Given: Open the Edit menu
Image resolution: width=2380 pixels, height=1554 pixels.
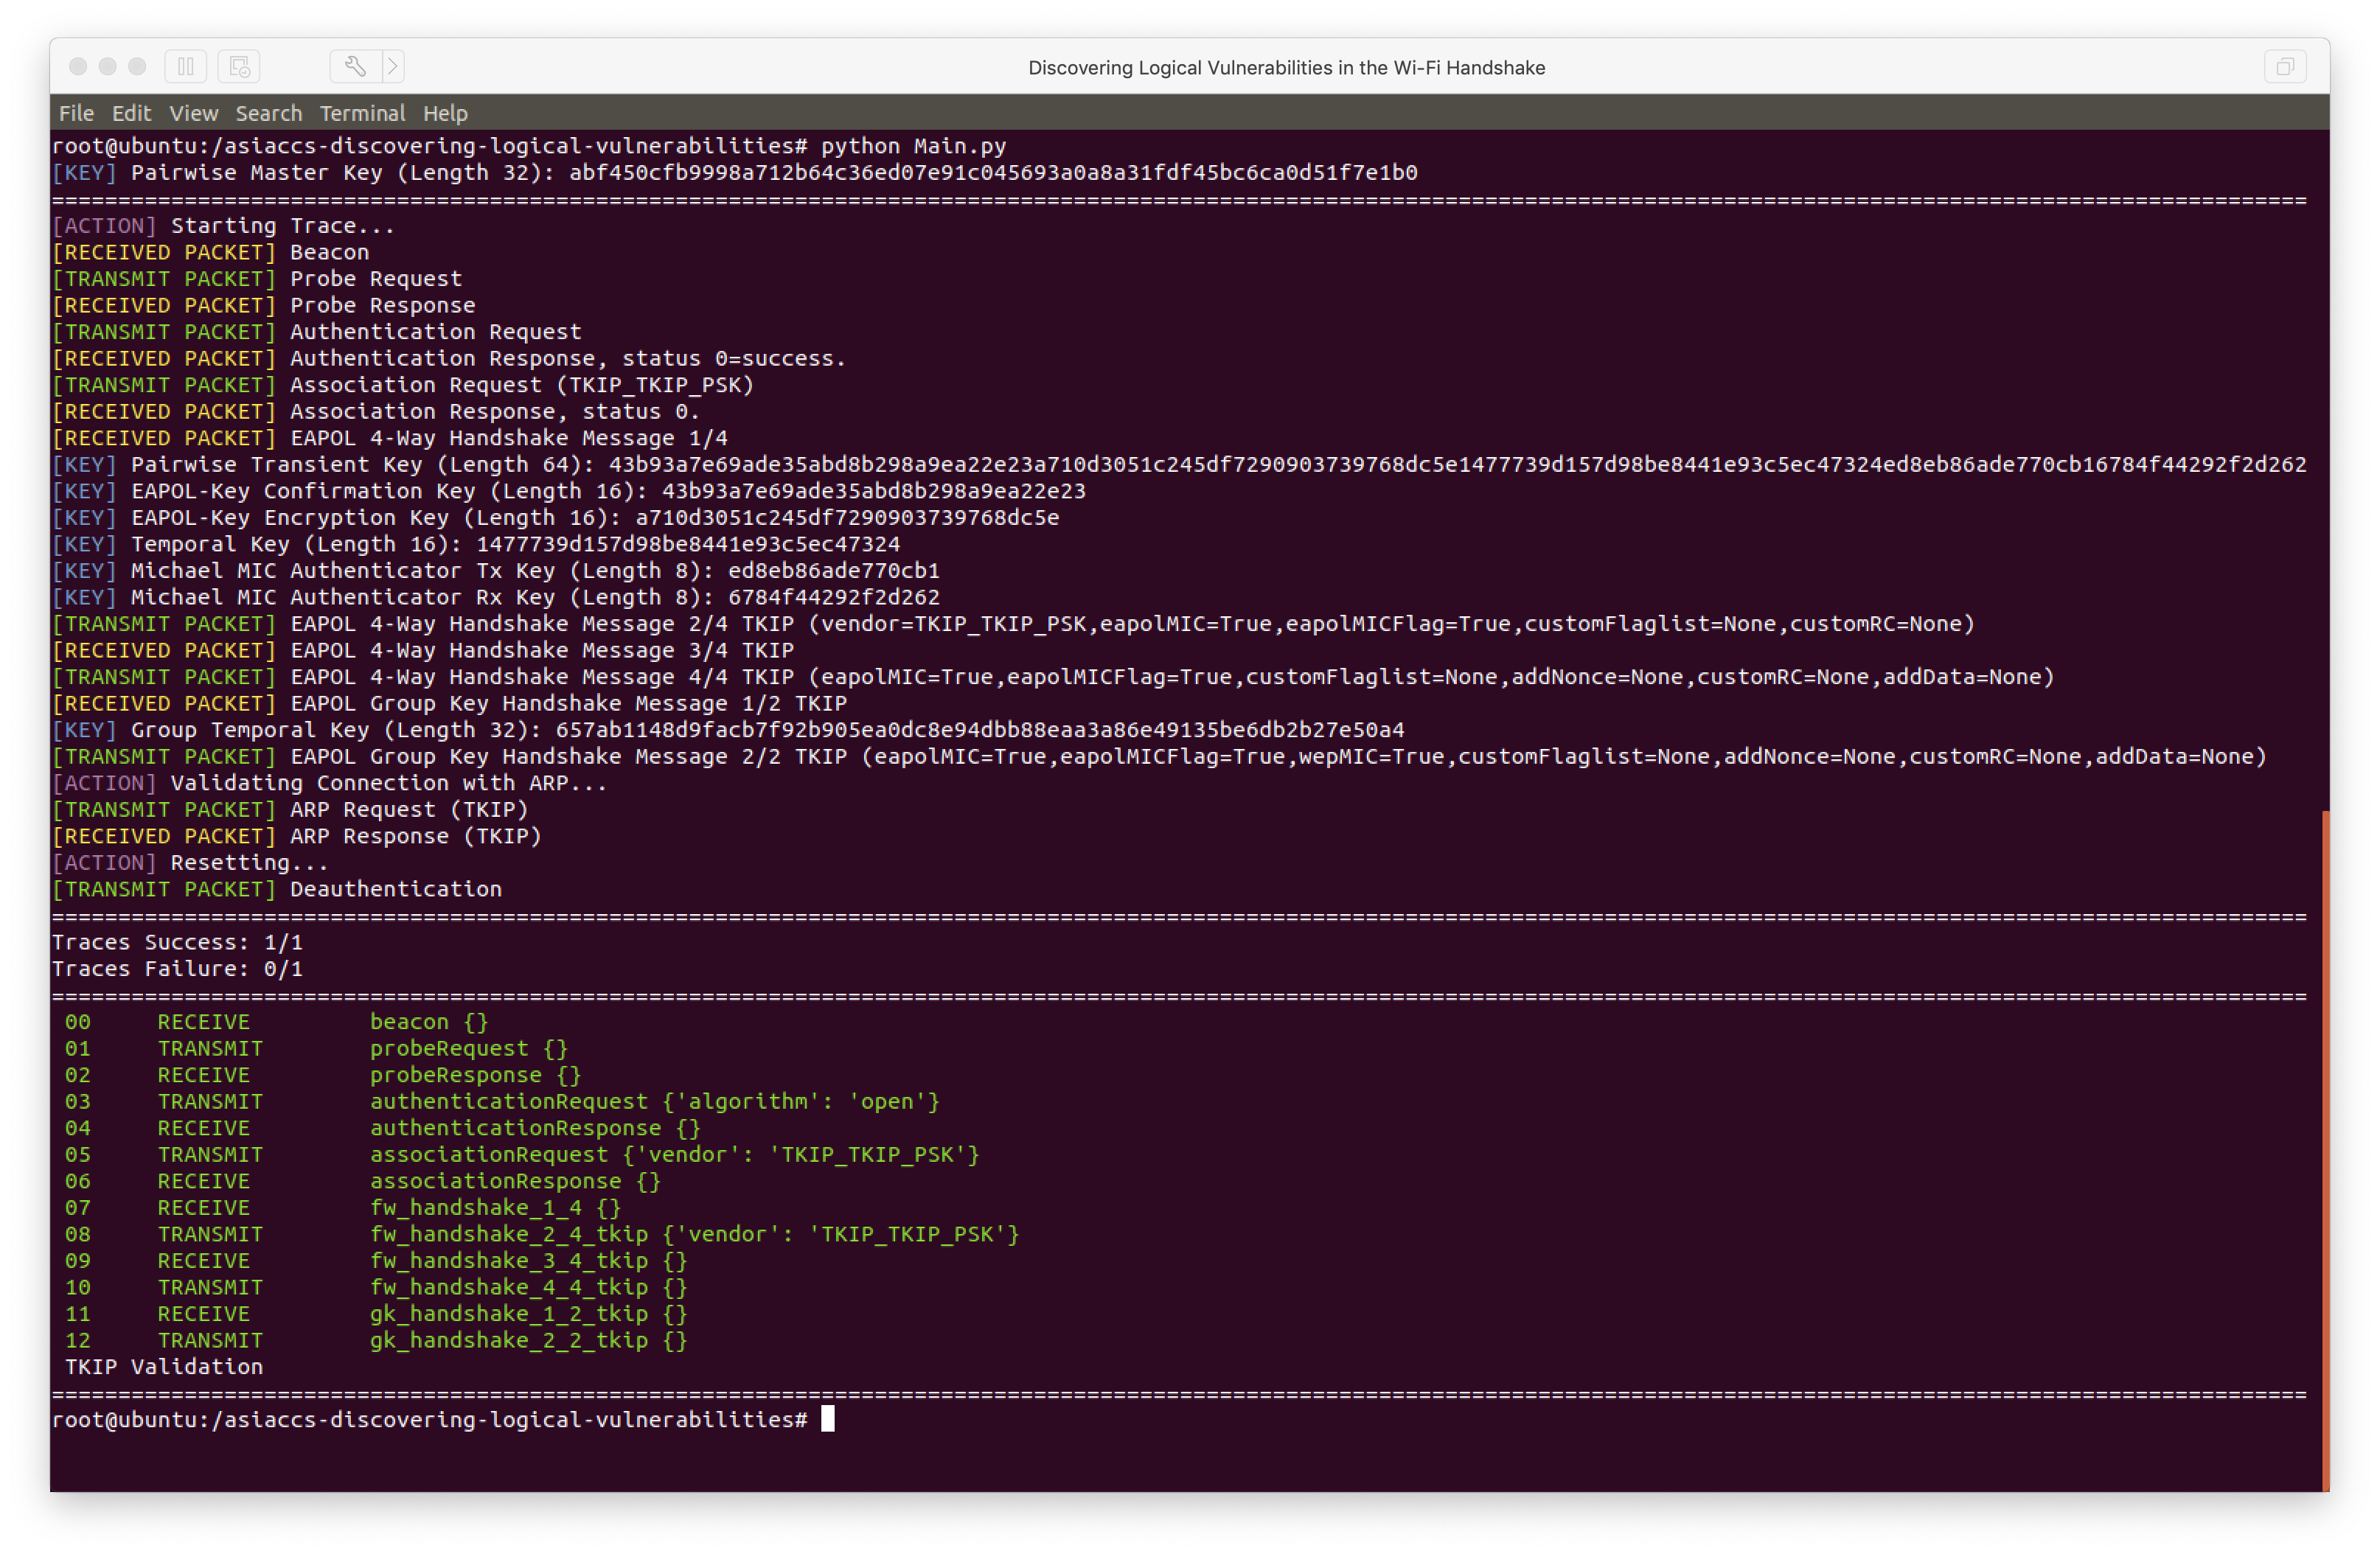Looking at the screenshot, I should (131, 113).
